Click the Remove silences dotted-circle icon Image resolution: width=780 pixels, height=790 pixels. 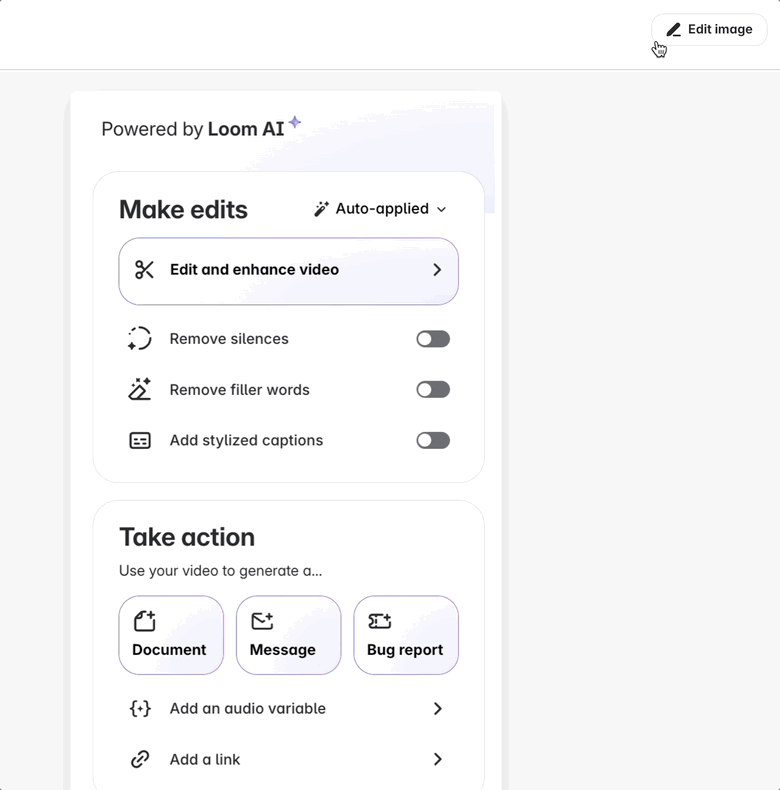pos(140,339)
